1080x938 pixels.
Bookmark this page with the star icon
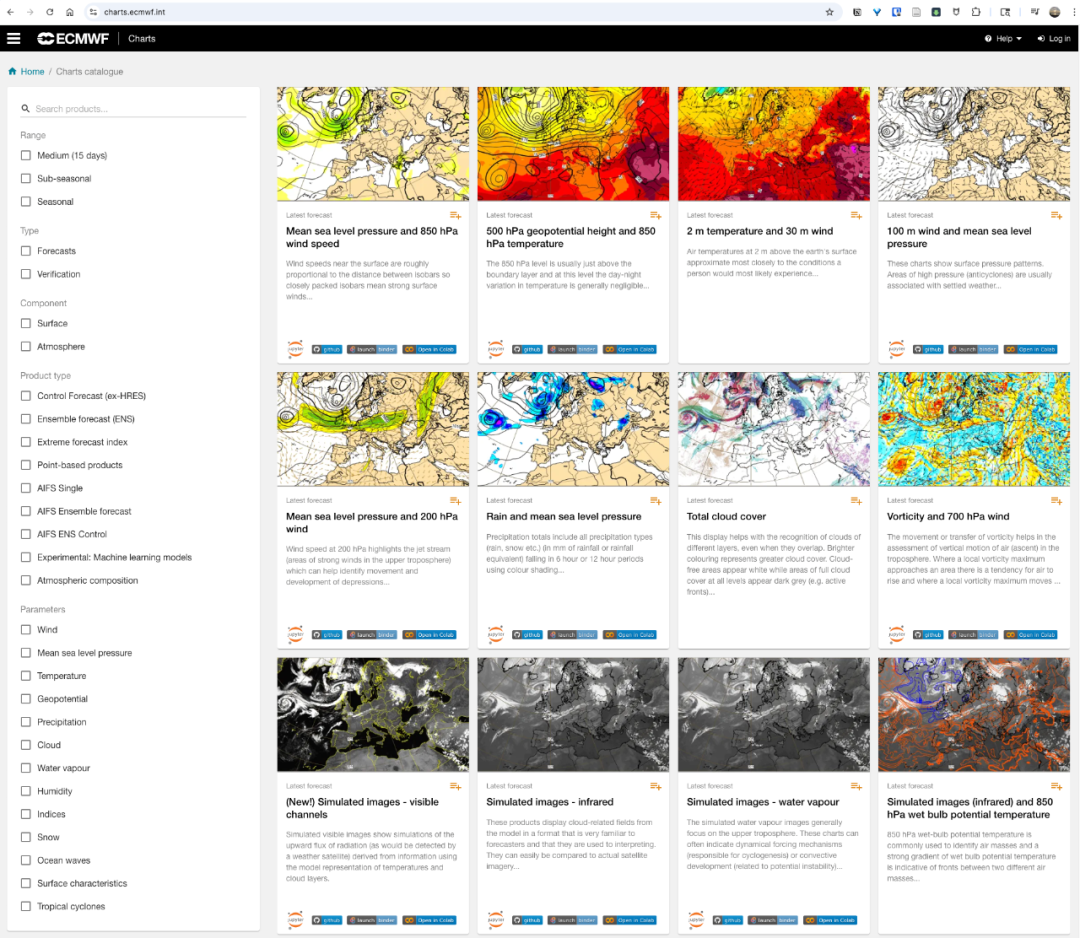point(829,12)
